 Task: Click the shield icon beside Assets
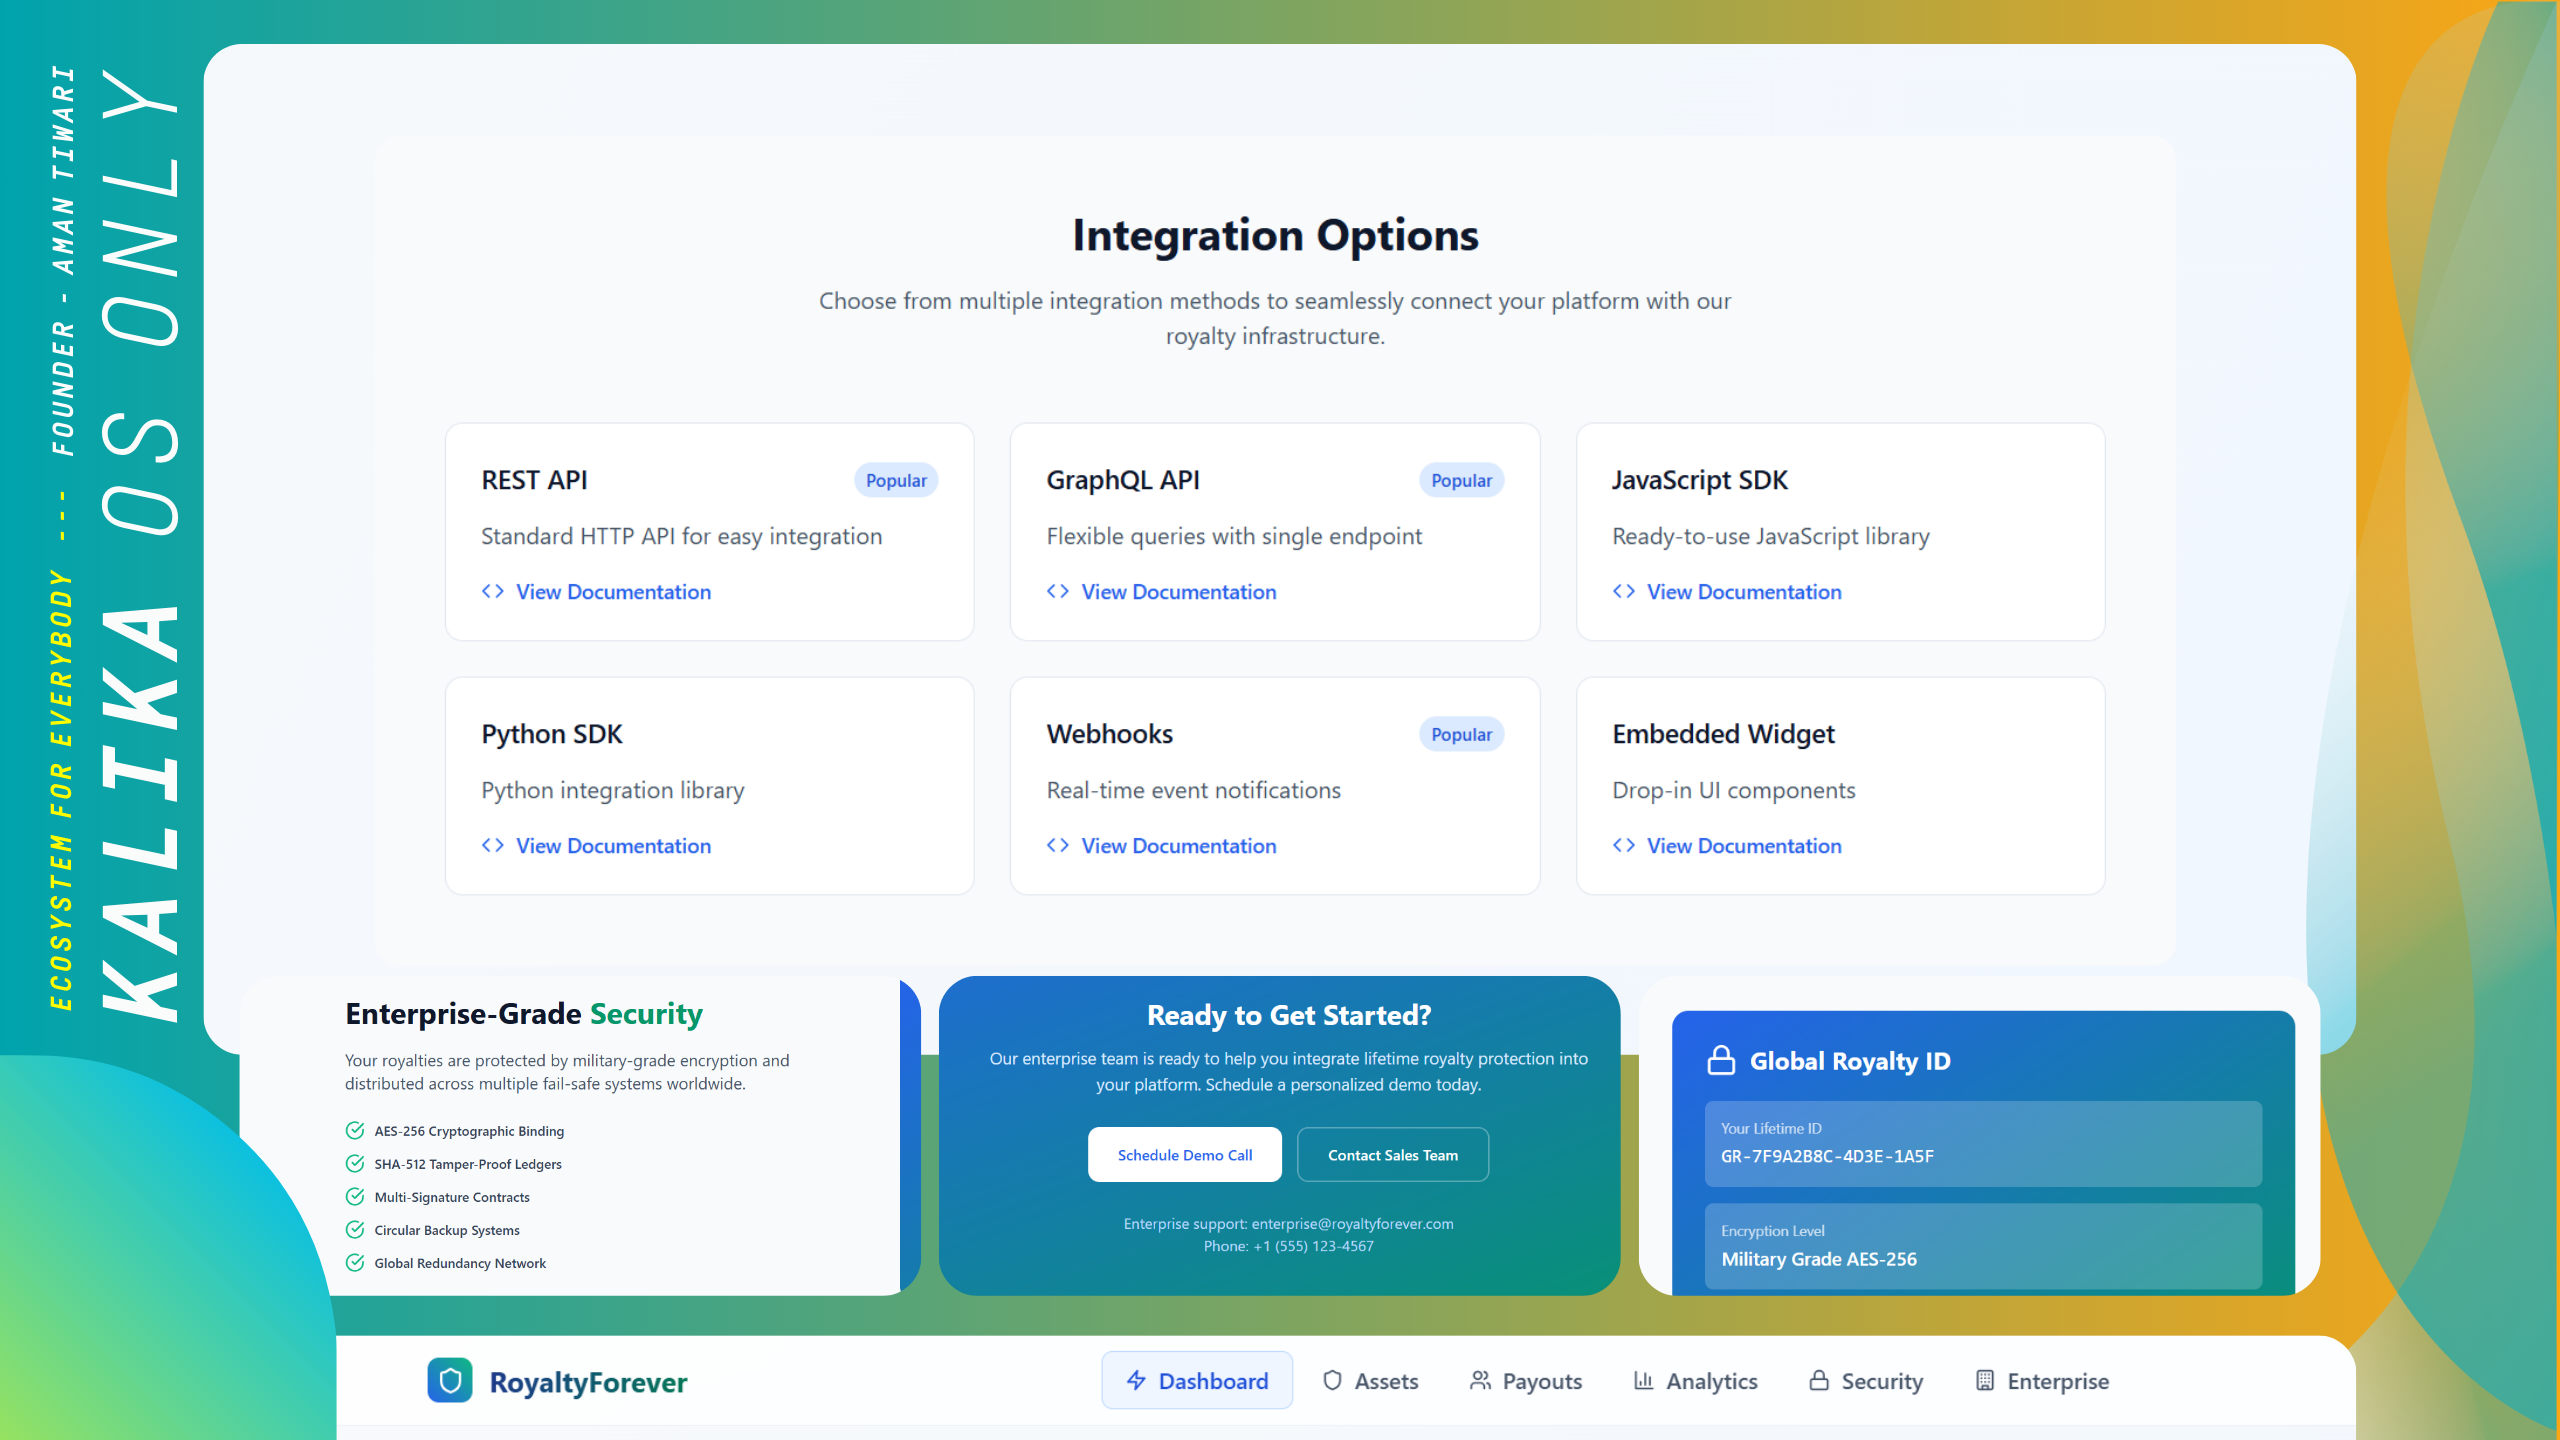[1332, 1381]
